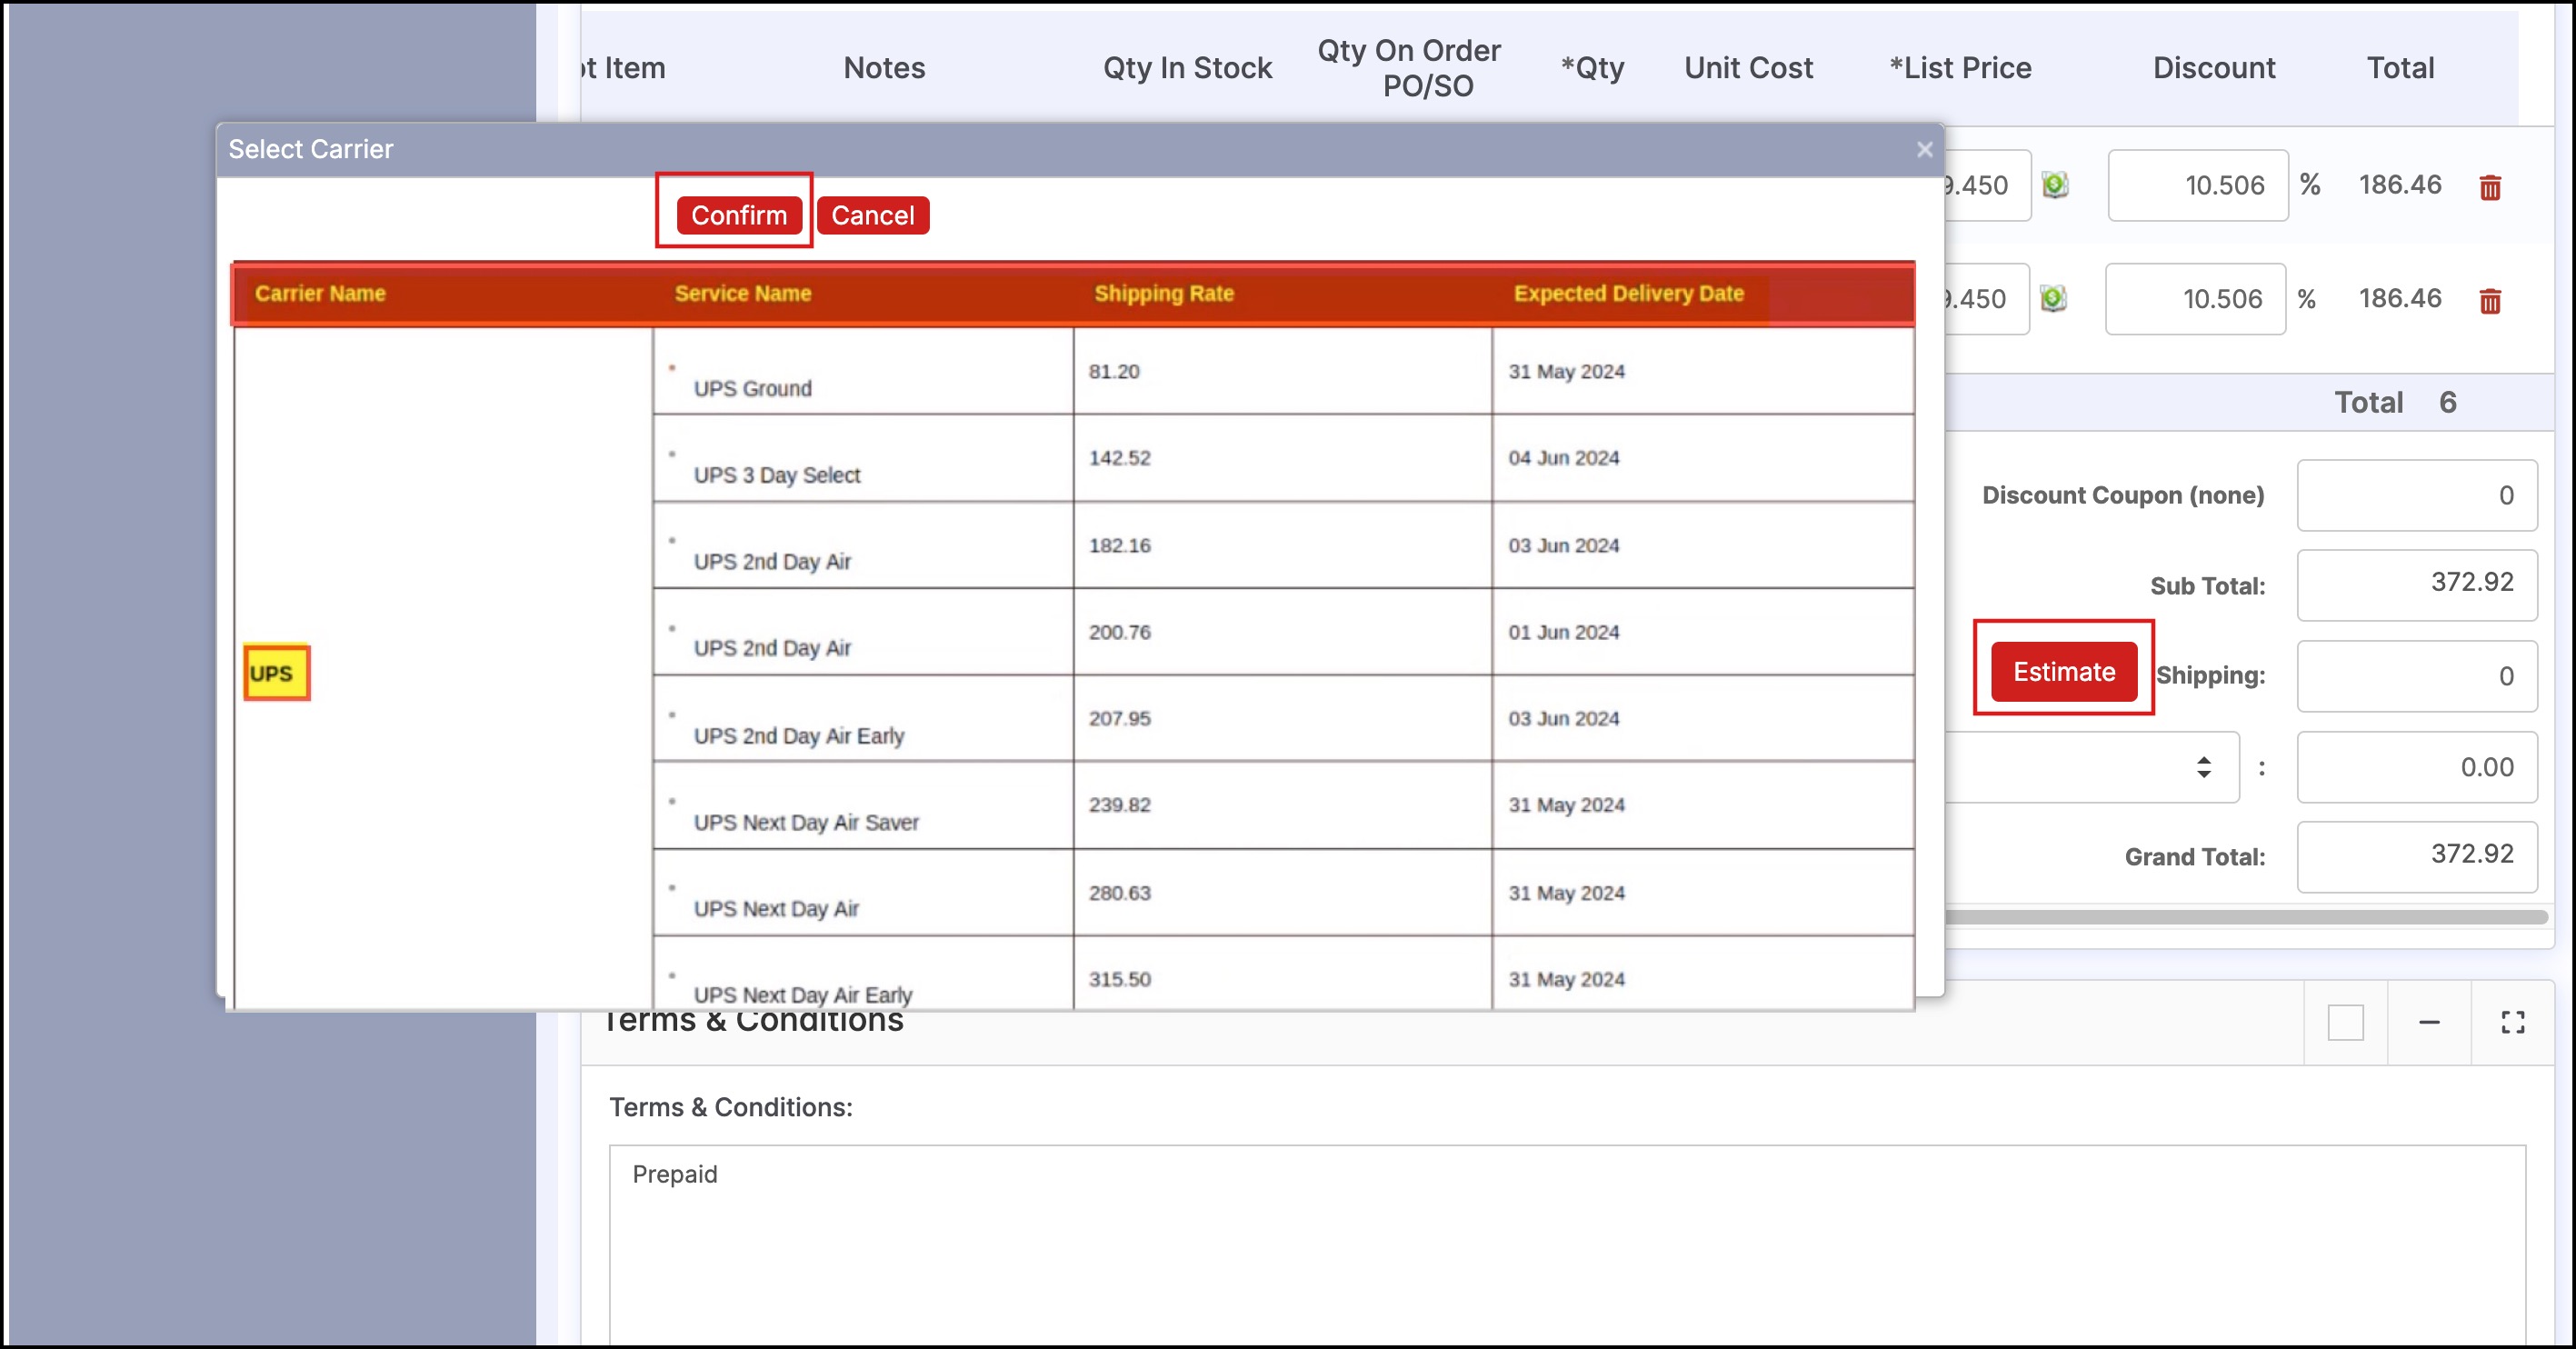The image size is (2576, 1349).
Task: Close the Select Carrier dialog
Action: coord(1924,149)
